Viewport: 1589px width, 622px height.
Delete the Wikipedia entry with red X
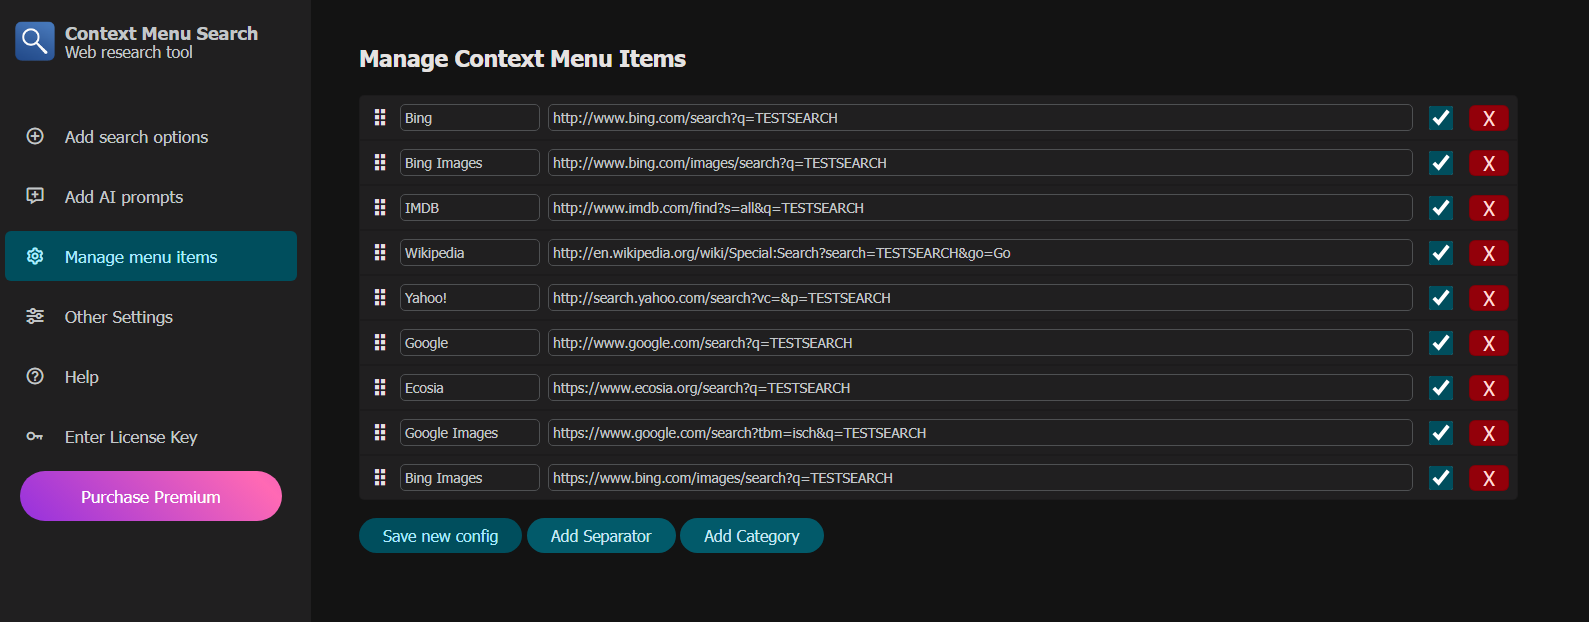pos(1489,253)
